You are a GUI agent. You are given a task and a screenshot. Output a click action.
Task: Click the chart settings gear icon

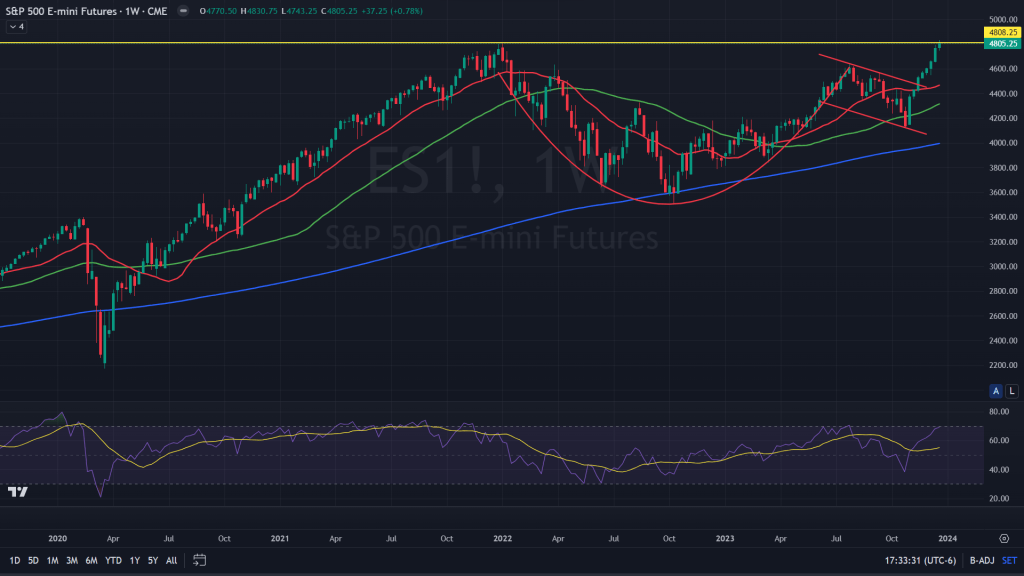tap(1004, 537)
